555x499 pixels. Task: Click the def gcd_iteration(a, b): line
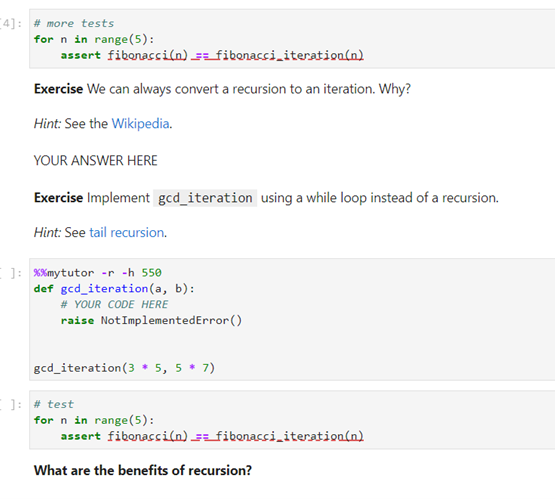pyautogui.click(x=114, y=289)
